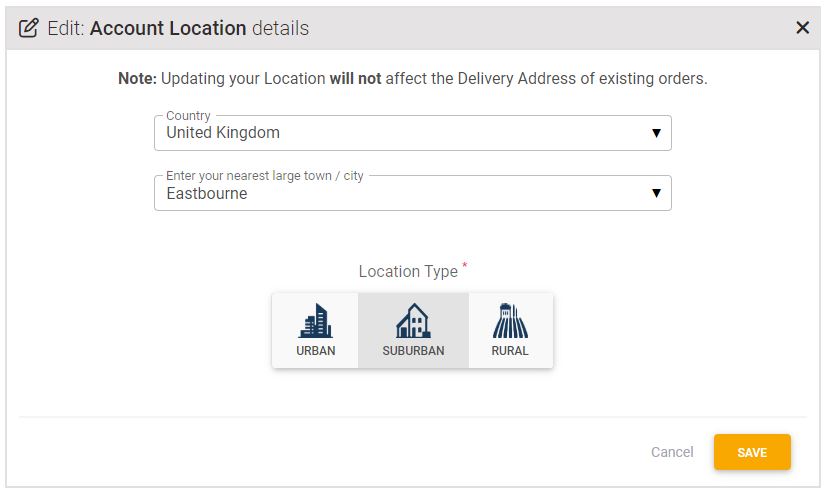Open the Eastbourne town selector
Image resolution: width=827 pixels, height=494 pixels.
[412, 193]
